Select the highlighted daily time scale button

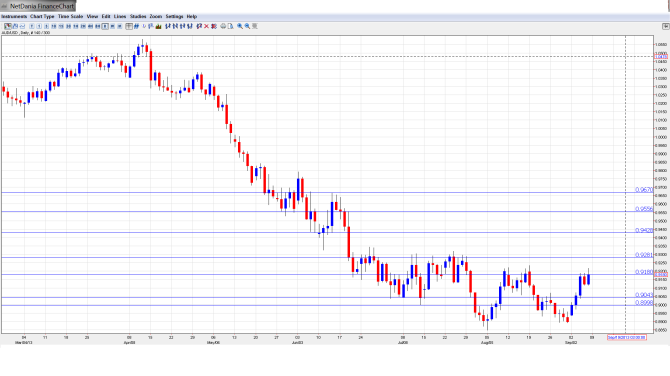[x=105, y=26]
